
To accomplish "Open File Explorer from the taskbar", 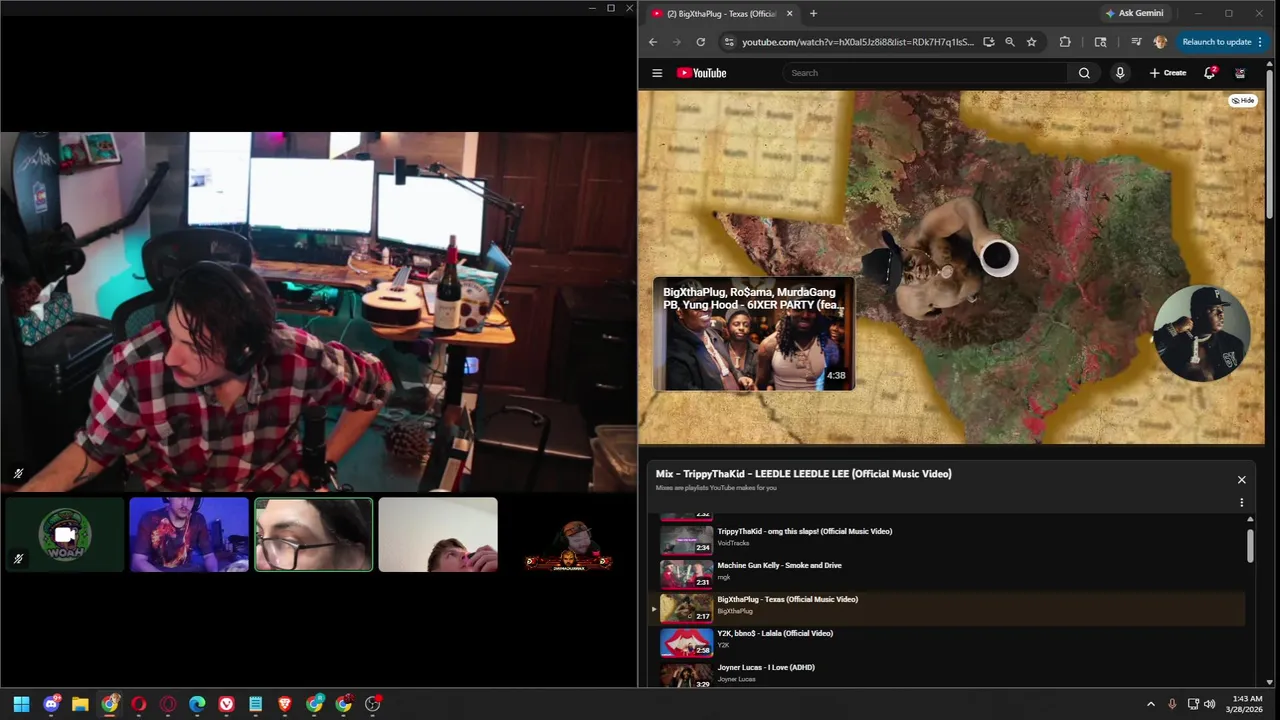I will click(x=80, y=704).
